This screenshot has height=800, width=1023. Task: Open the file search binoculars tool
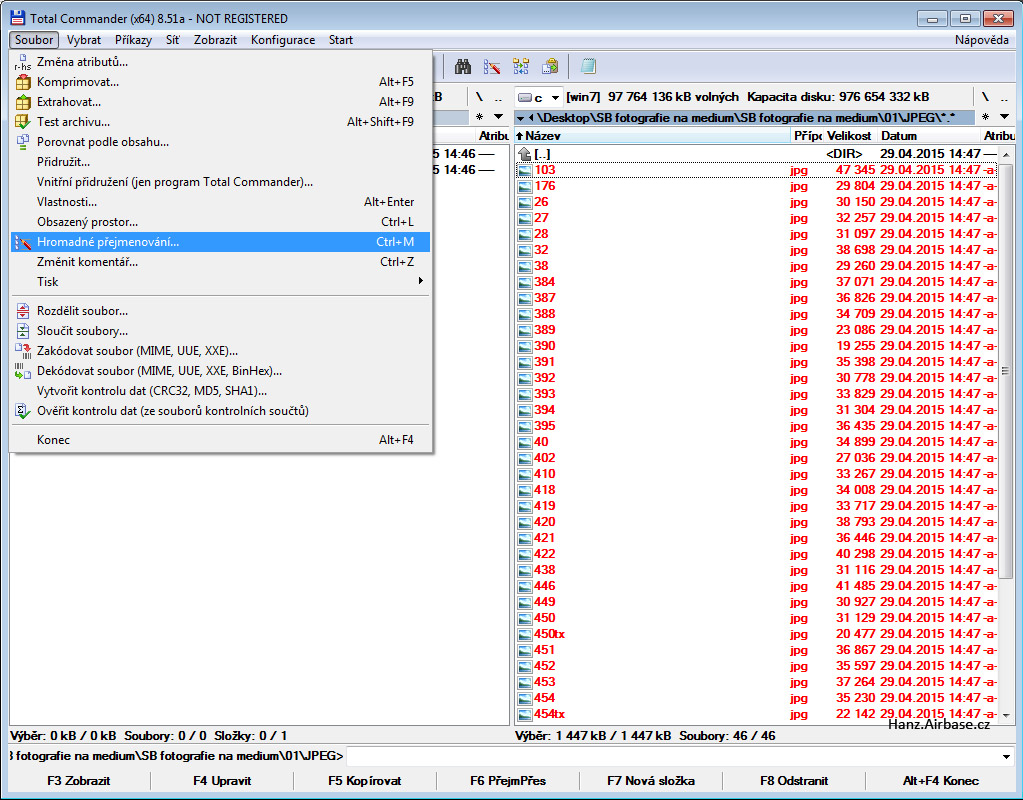tap(463, 67)
